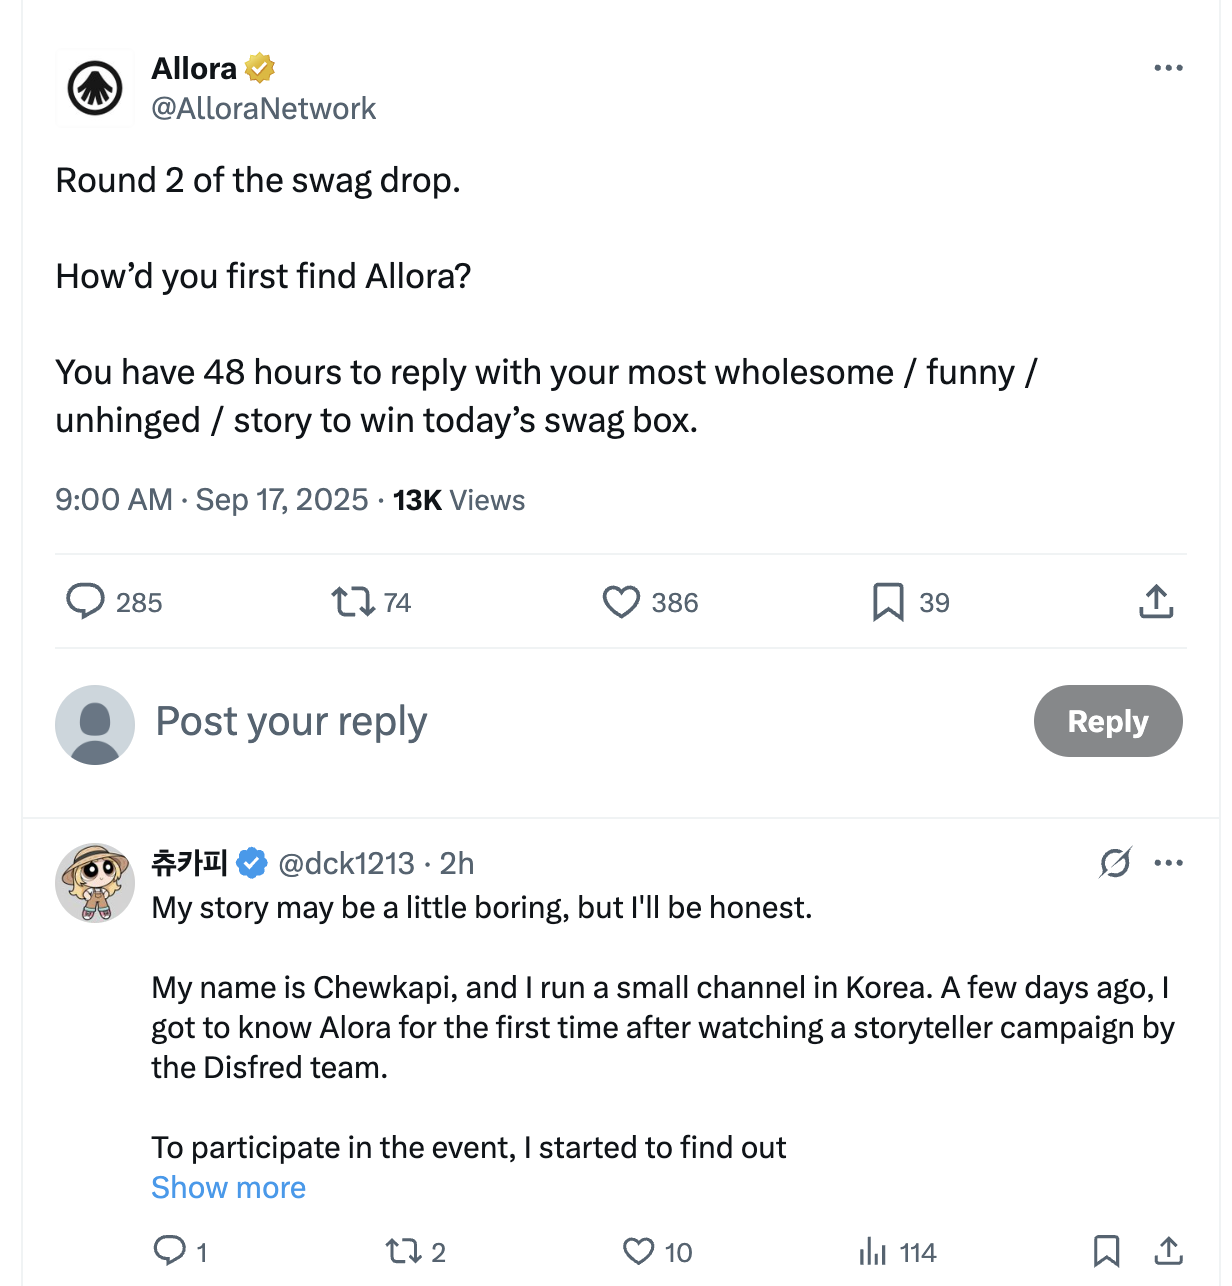Screen dimensions: 1232x1286
Task: Share Chewkapi's reply using share icon
Action: click(1168, 1251)
